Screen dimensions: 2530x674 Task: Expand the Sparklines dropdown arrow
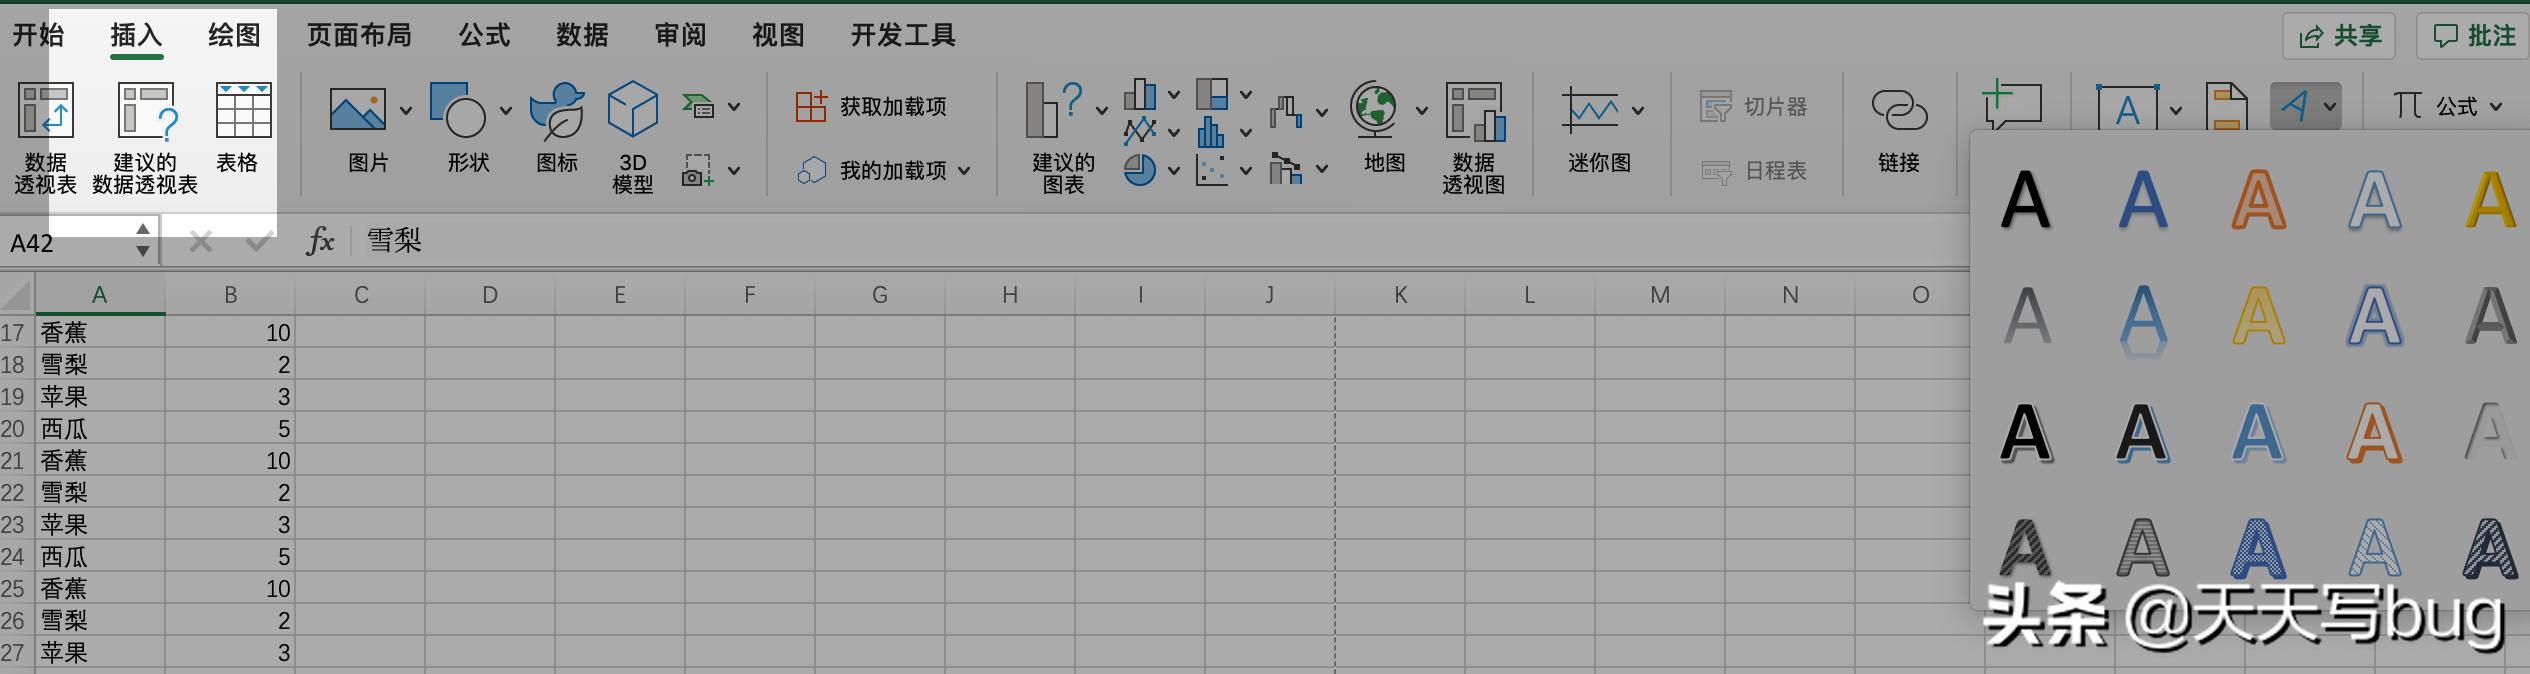pyautogui.click(x=1638, y=111)
